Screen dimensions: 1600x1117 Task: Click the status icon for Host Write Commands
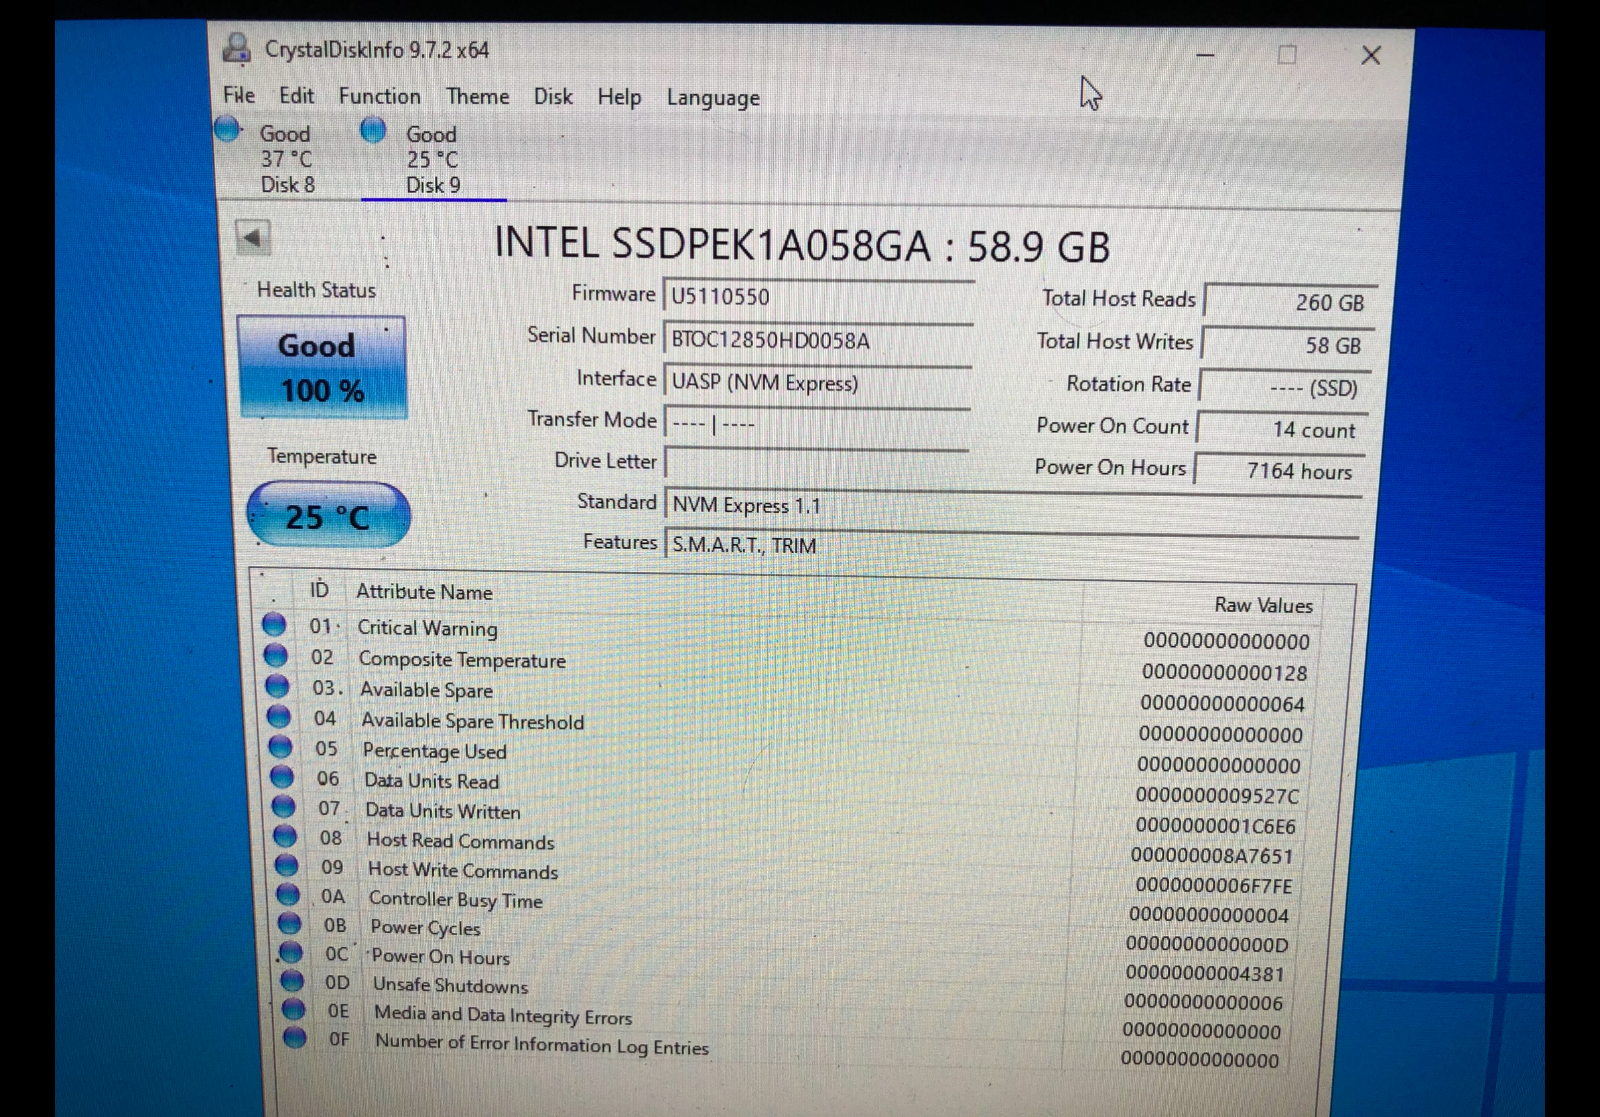coord(287,865)
